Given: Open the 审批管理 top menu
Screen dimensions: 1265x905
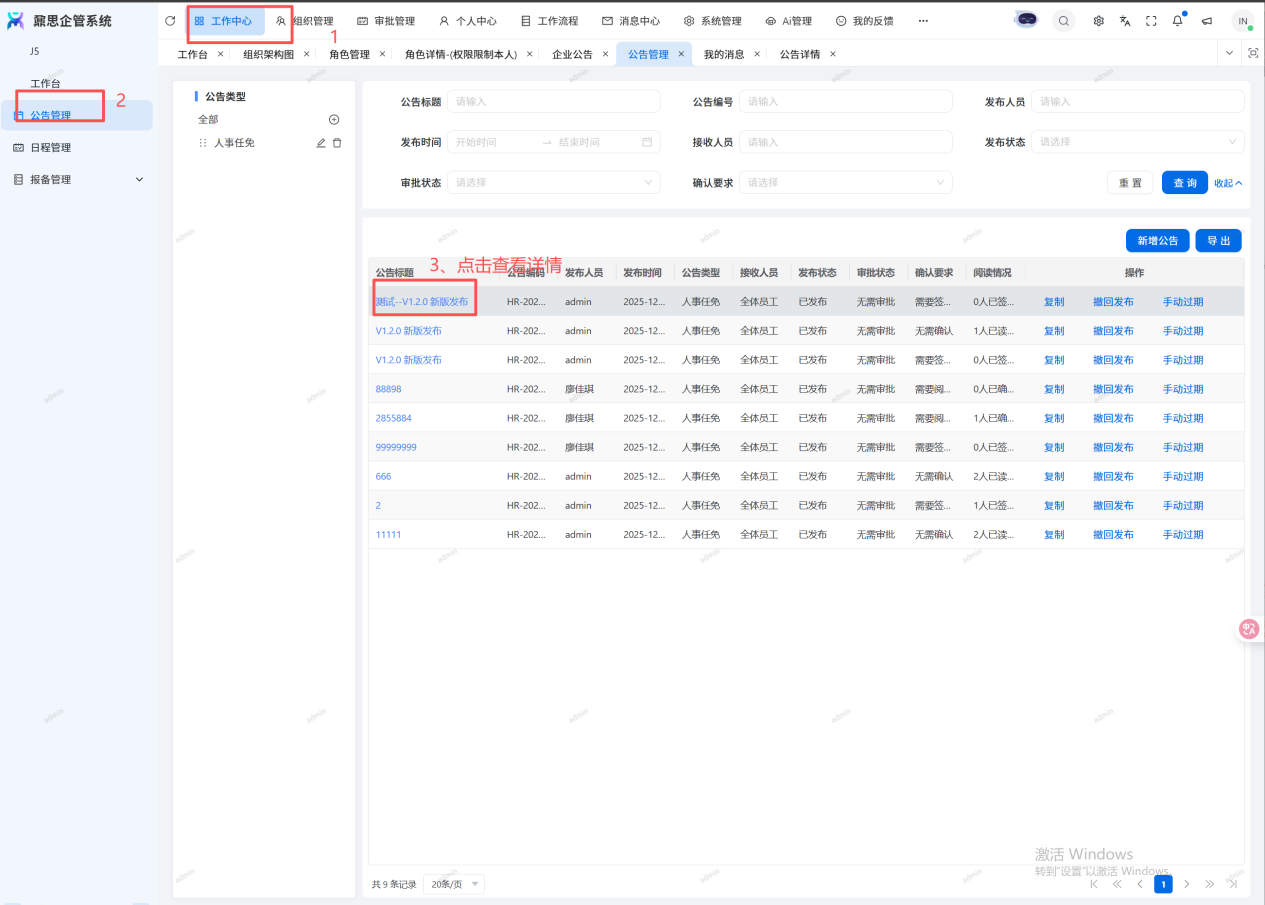Looking at the screenshot, I should (386, 21).
